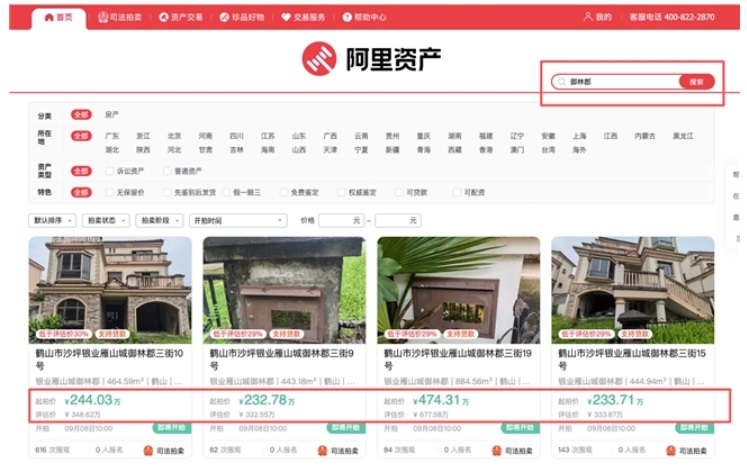Click customer service number 400-822-2870
Viewport: 747px width, 476px height.
(x=689, y=17)
